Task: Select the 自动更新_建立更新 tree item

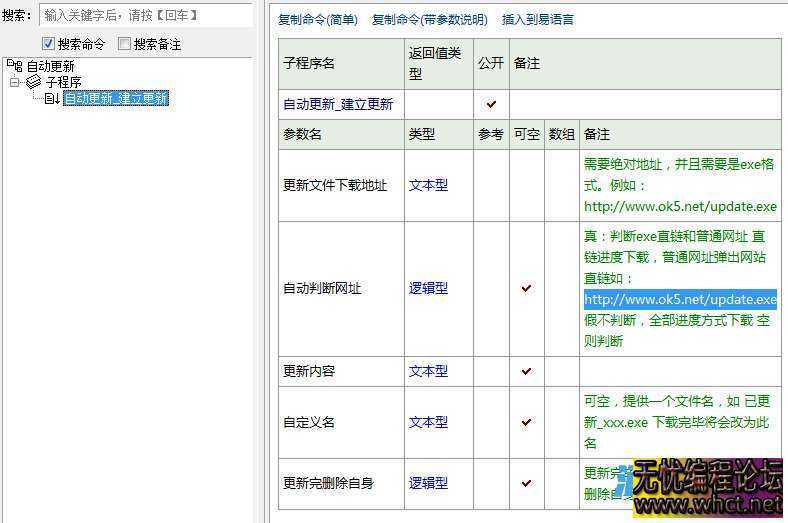Action: click(x=115, y=98)
